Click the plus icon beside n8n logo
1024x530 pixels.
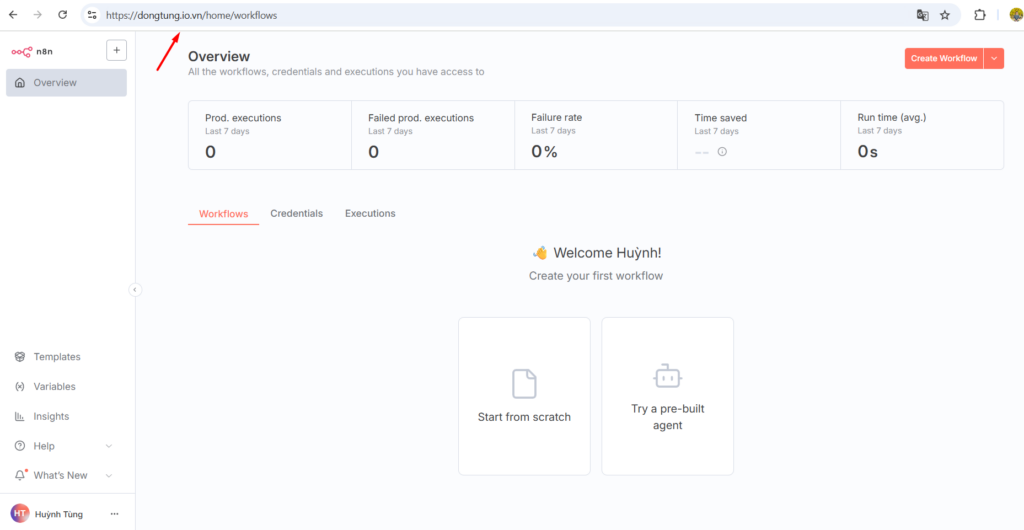116,50
